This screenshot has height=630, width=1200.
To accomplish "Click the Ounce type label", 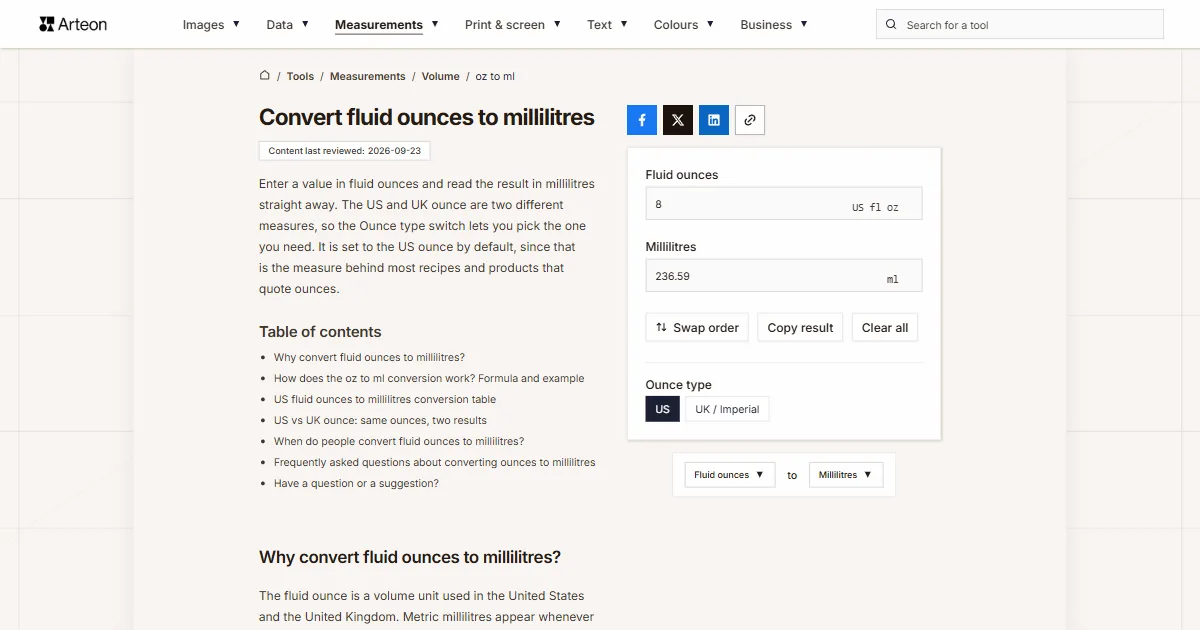I will [679, 385].
